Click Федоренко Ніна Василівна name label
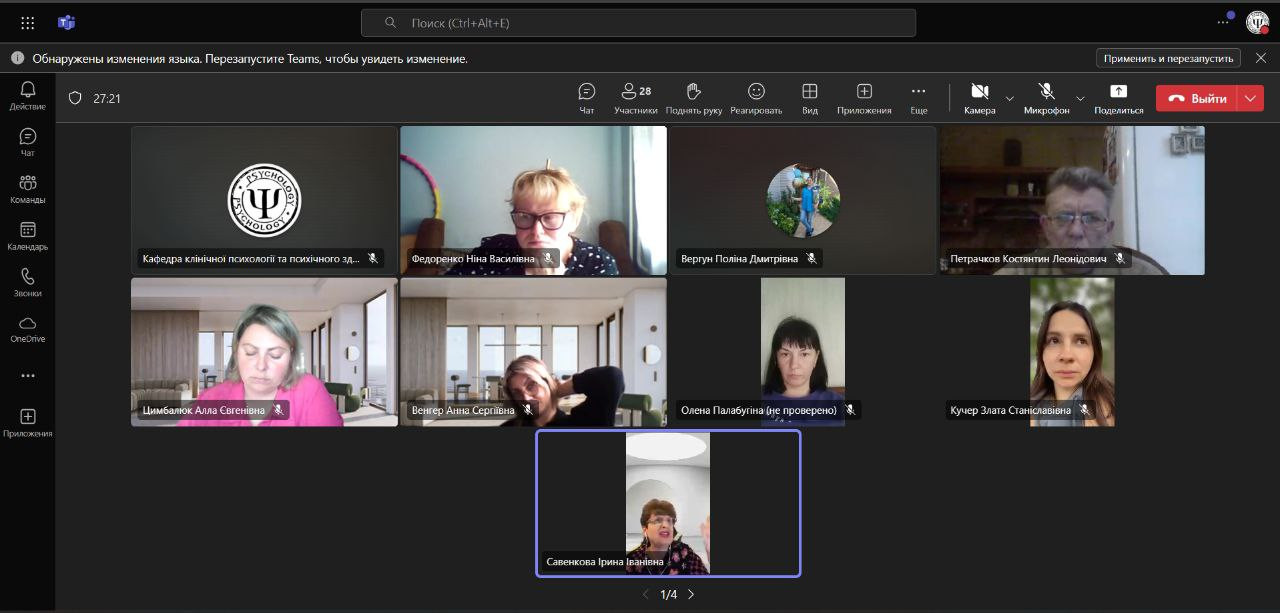The width and height of the screenshot is (1280, 613). point(473,258)
